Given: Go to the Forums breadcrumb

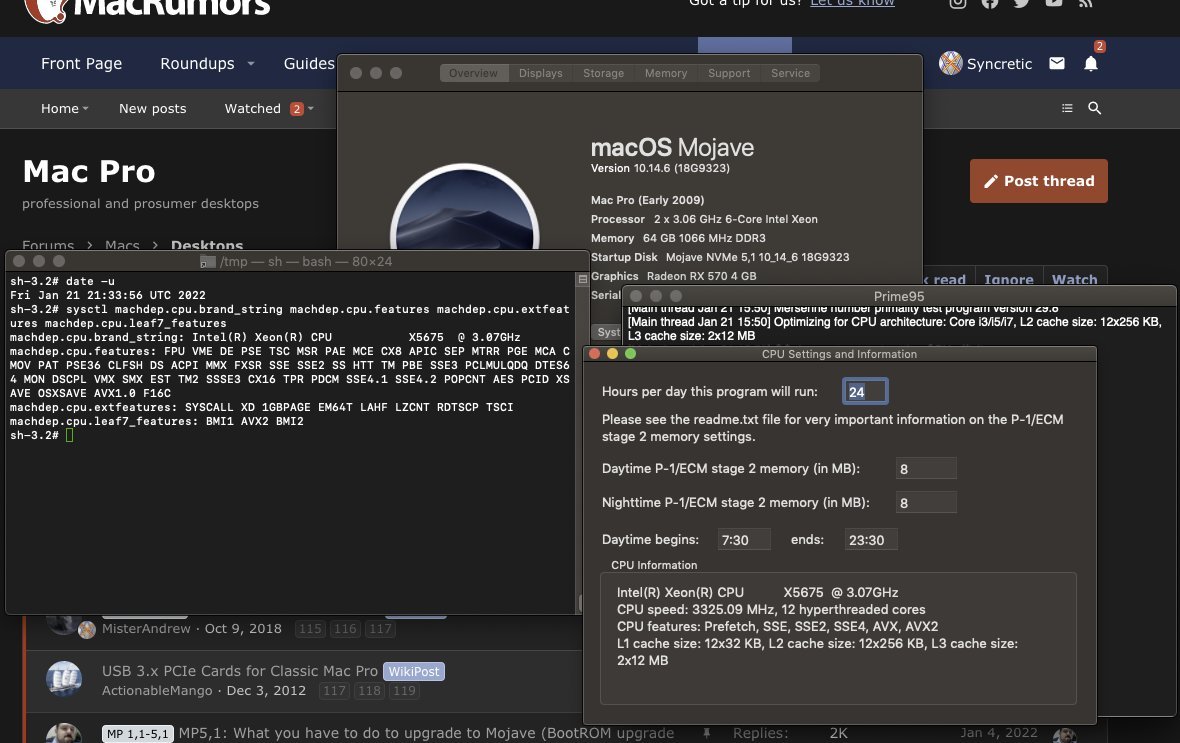Looking at the screenshot, I should [x=48, y=245].
